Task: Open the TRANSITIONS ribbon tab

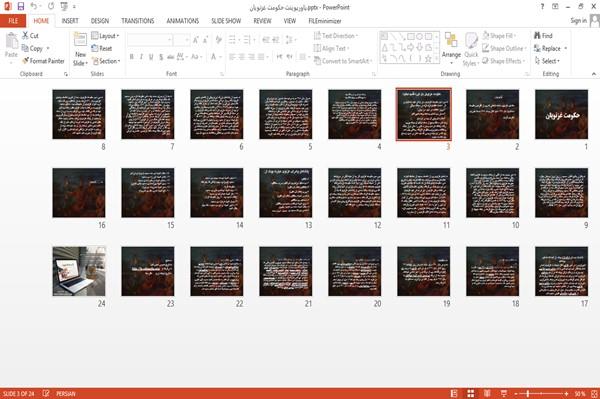Action: (x=138, y=21)
